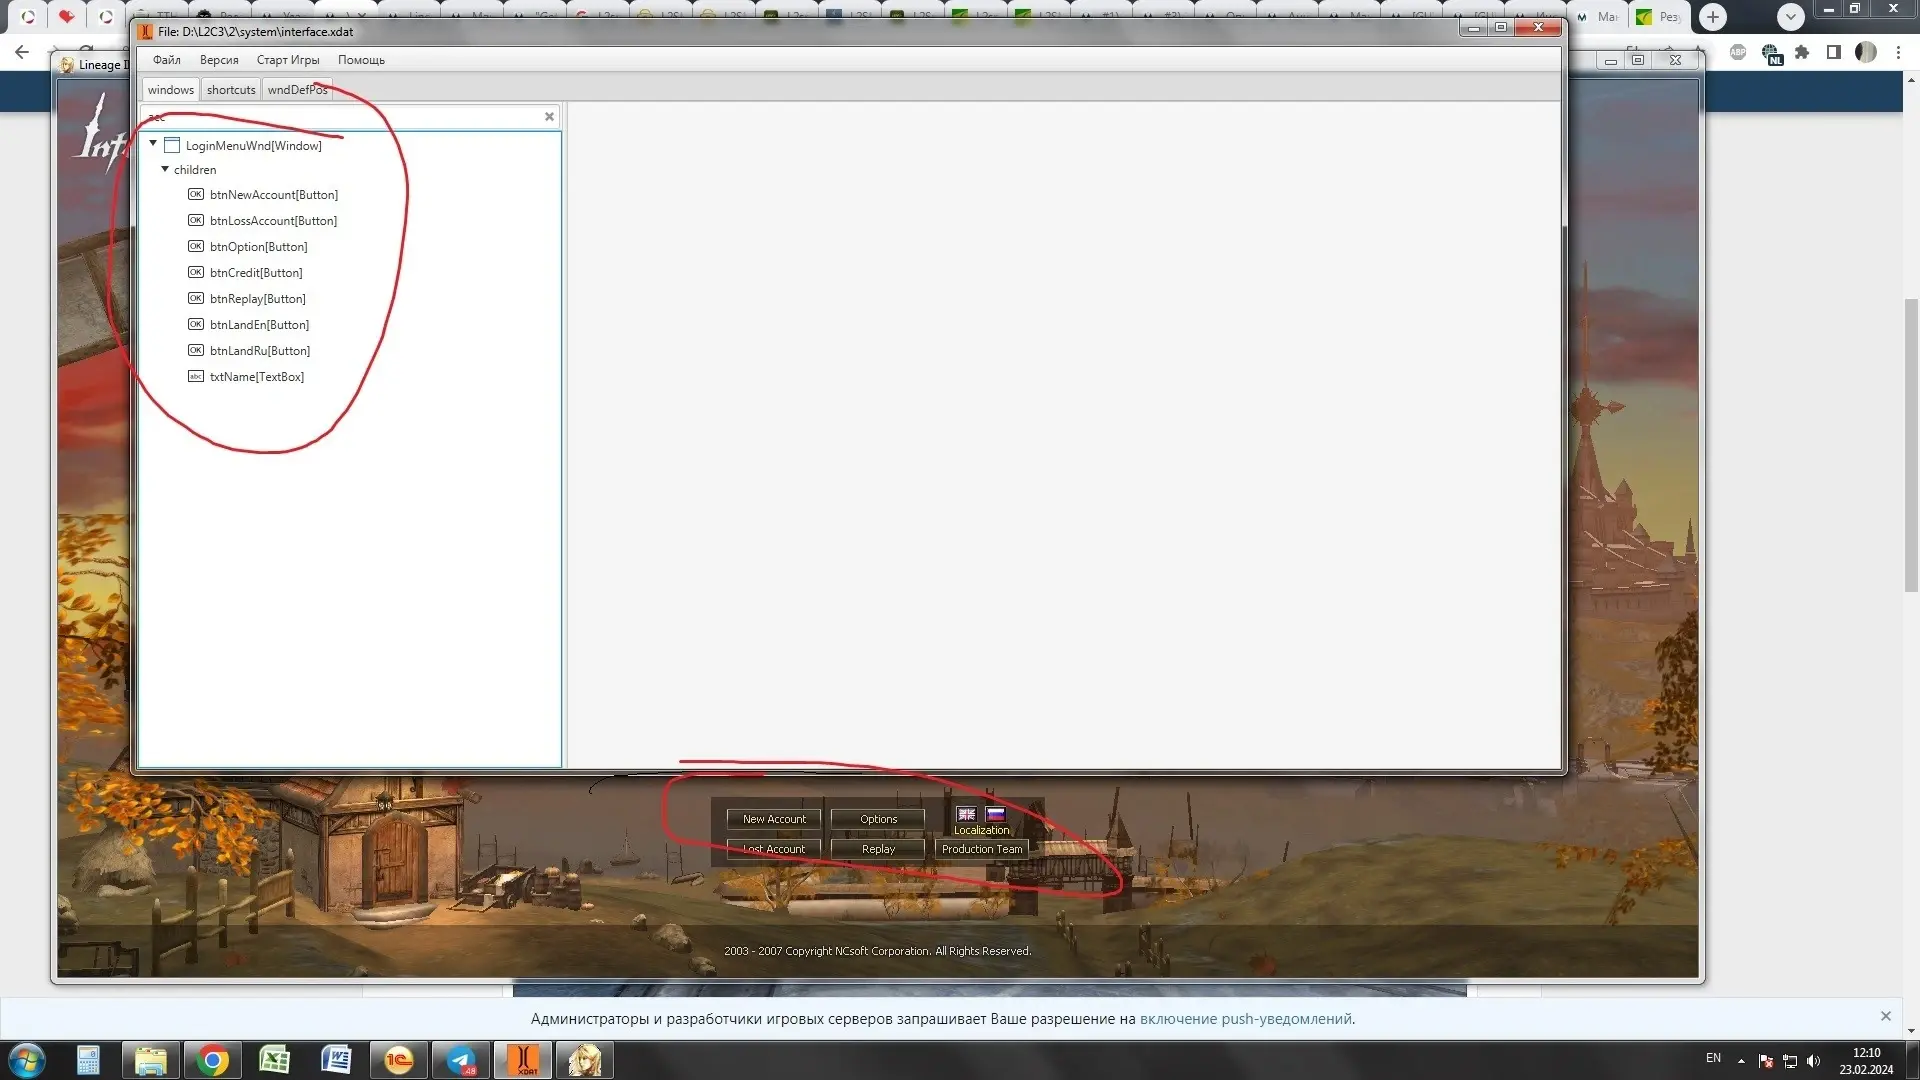Click the wndDefPos tab
The image size is (1920, 1080).
297,88
